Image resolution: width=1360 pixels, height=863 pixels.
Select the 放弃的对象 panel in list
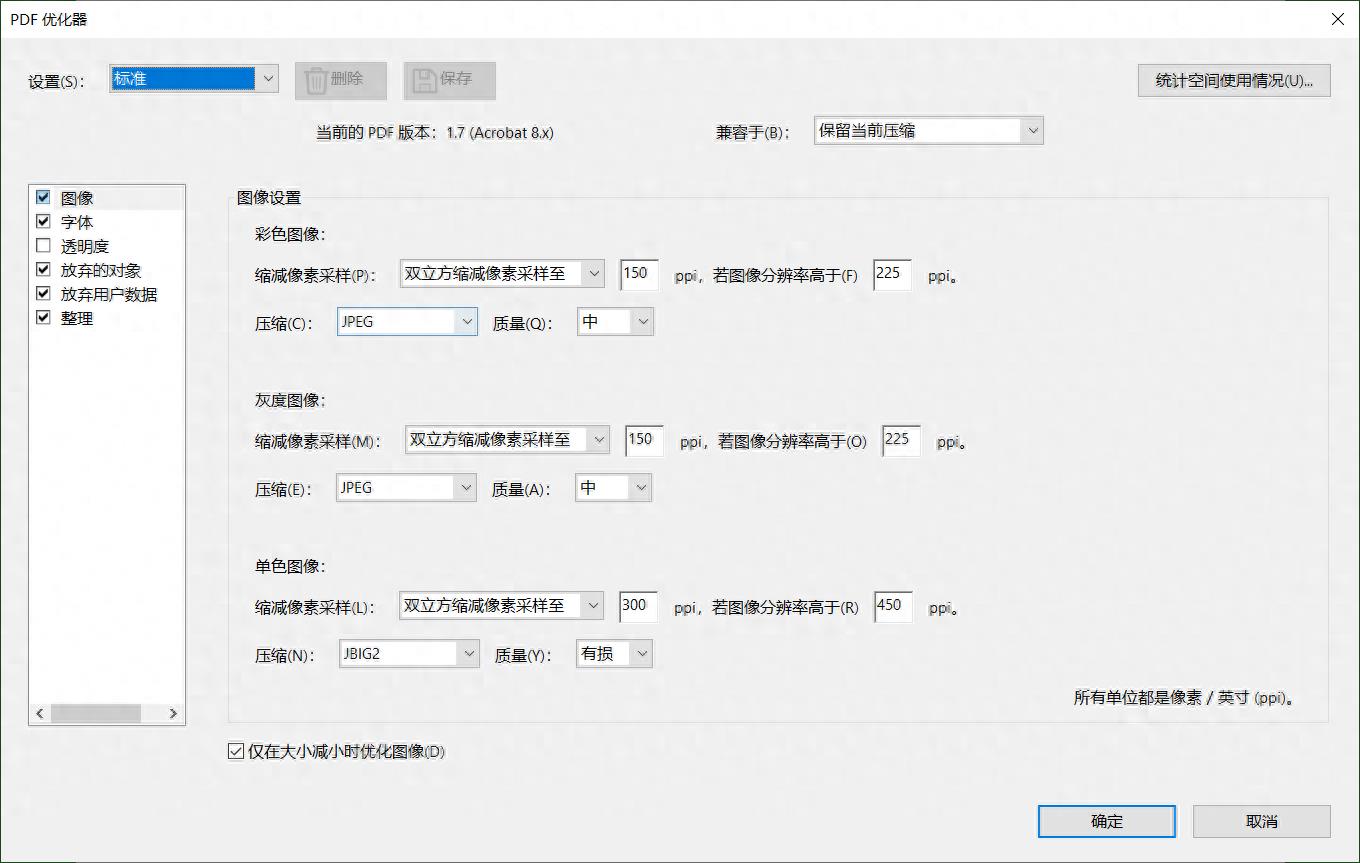101,270
